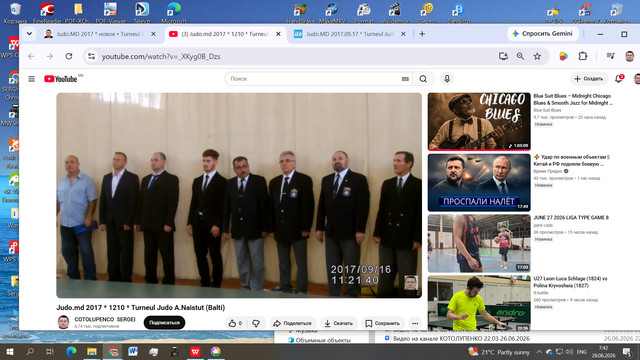Open the Windows Start menu
640x360 pixels.
(x=9, y=351)
